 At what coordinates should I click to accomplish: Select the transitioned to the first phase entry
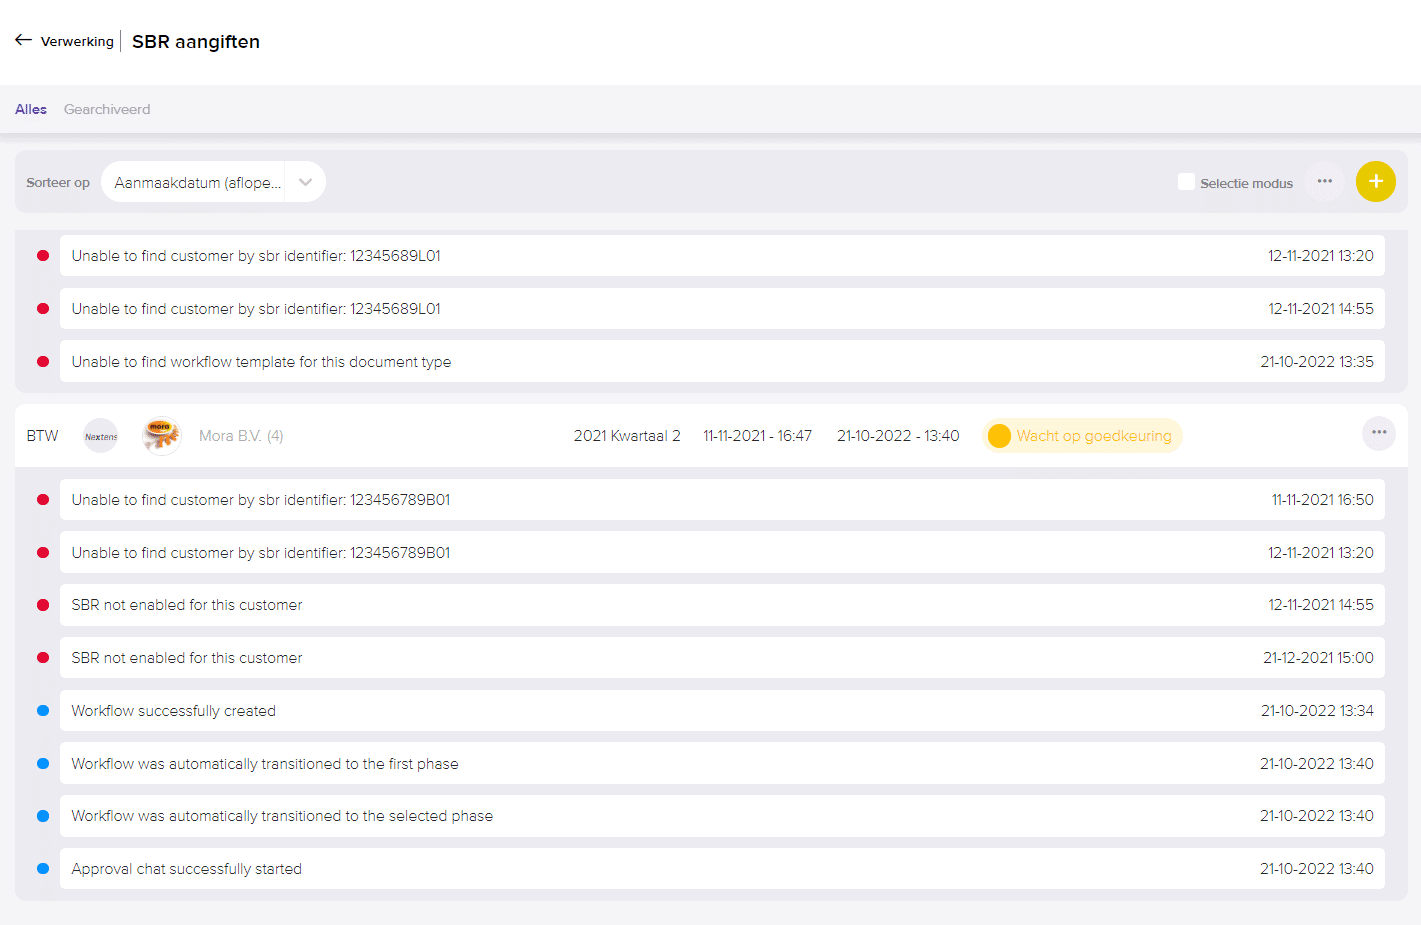point(722,764)
